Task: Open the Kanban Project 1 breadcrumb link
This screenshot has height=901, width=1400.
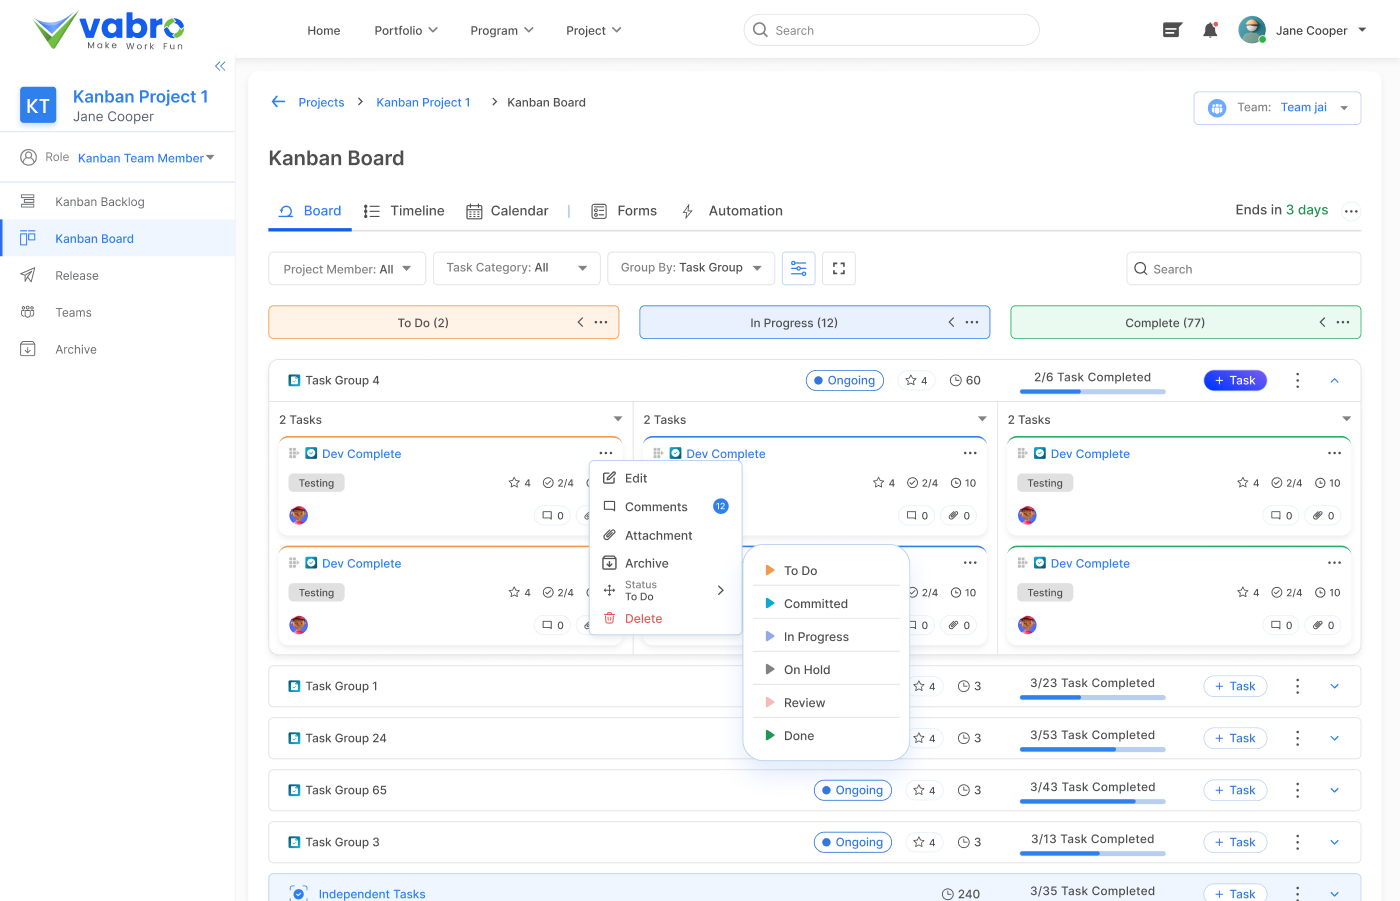Action: [423, 102]
